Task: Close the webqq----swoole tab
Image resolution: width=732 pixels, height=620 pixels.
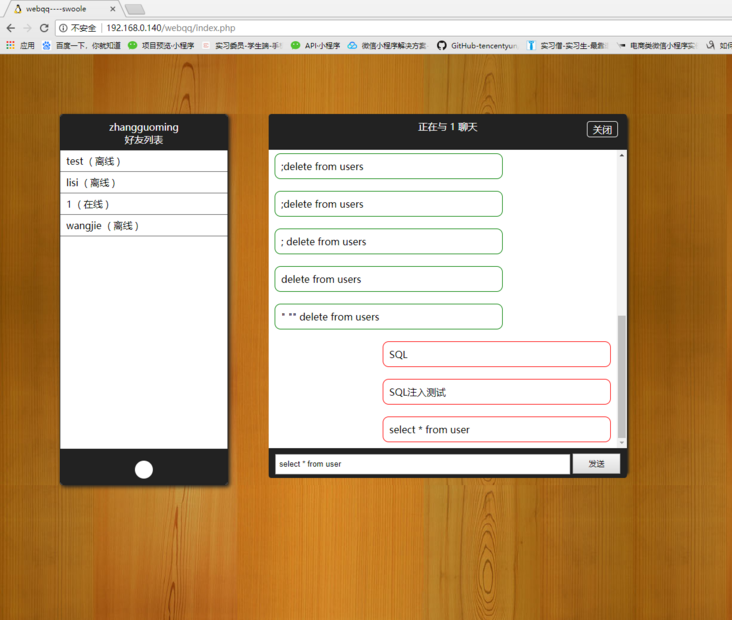Action: 113,9
